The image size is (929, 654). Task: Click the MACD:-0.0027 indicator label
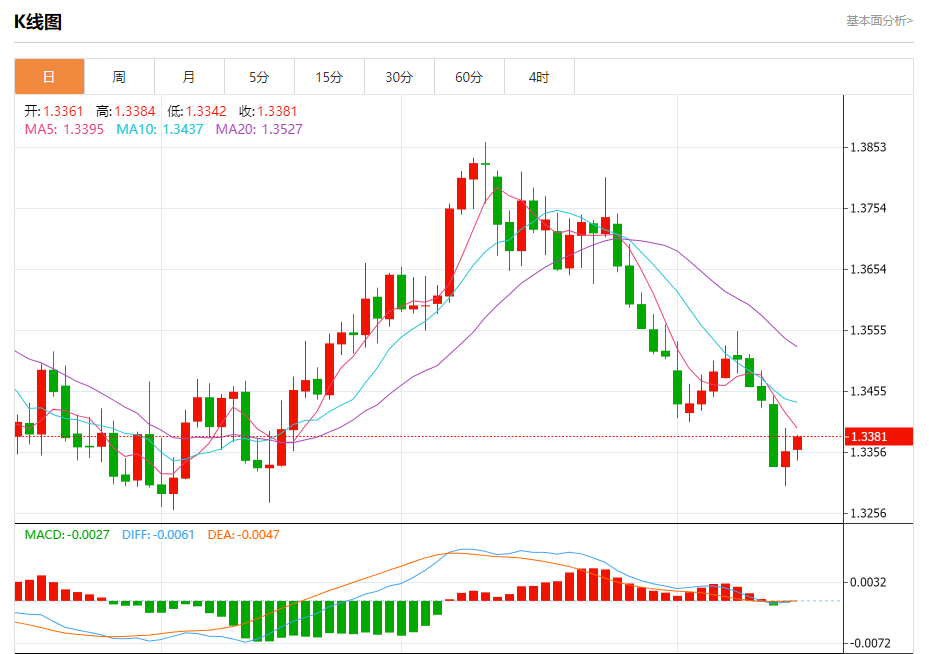tap(67, 534)
